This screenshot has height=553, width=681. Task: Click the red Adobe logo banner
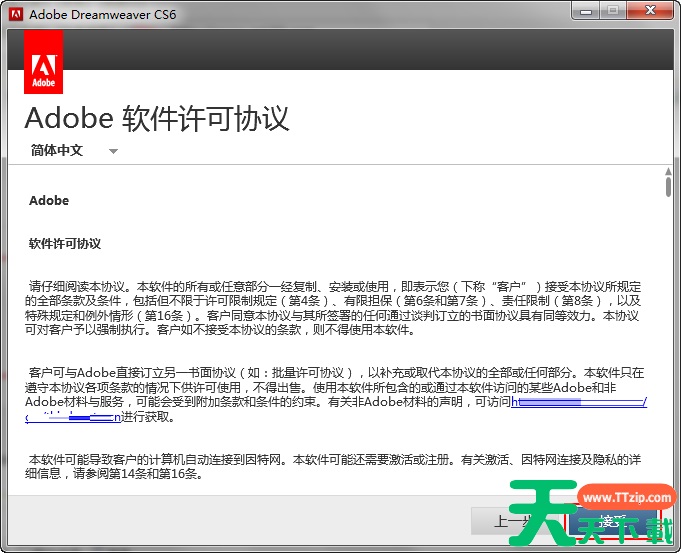click(43, 62)
